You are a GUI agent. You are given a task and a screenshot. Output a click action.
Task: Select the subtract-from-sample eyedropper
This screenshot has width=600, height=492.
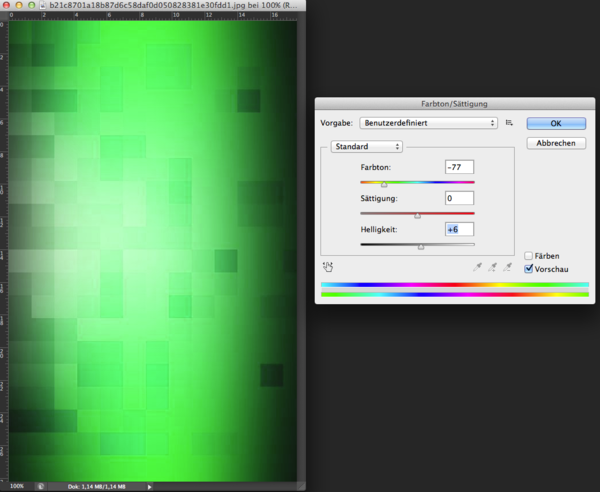pyautogui.click(x=507, y=267)
